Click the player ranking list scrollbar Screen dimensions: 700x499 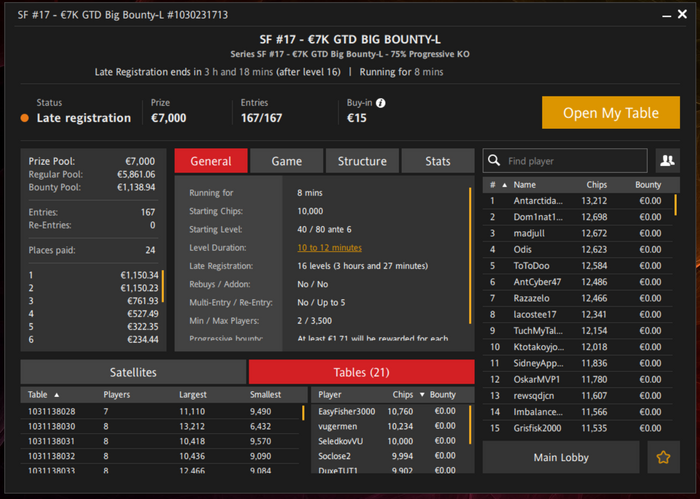(675, 205)
